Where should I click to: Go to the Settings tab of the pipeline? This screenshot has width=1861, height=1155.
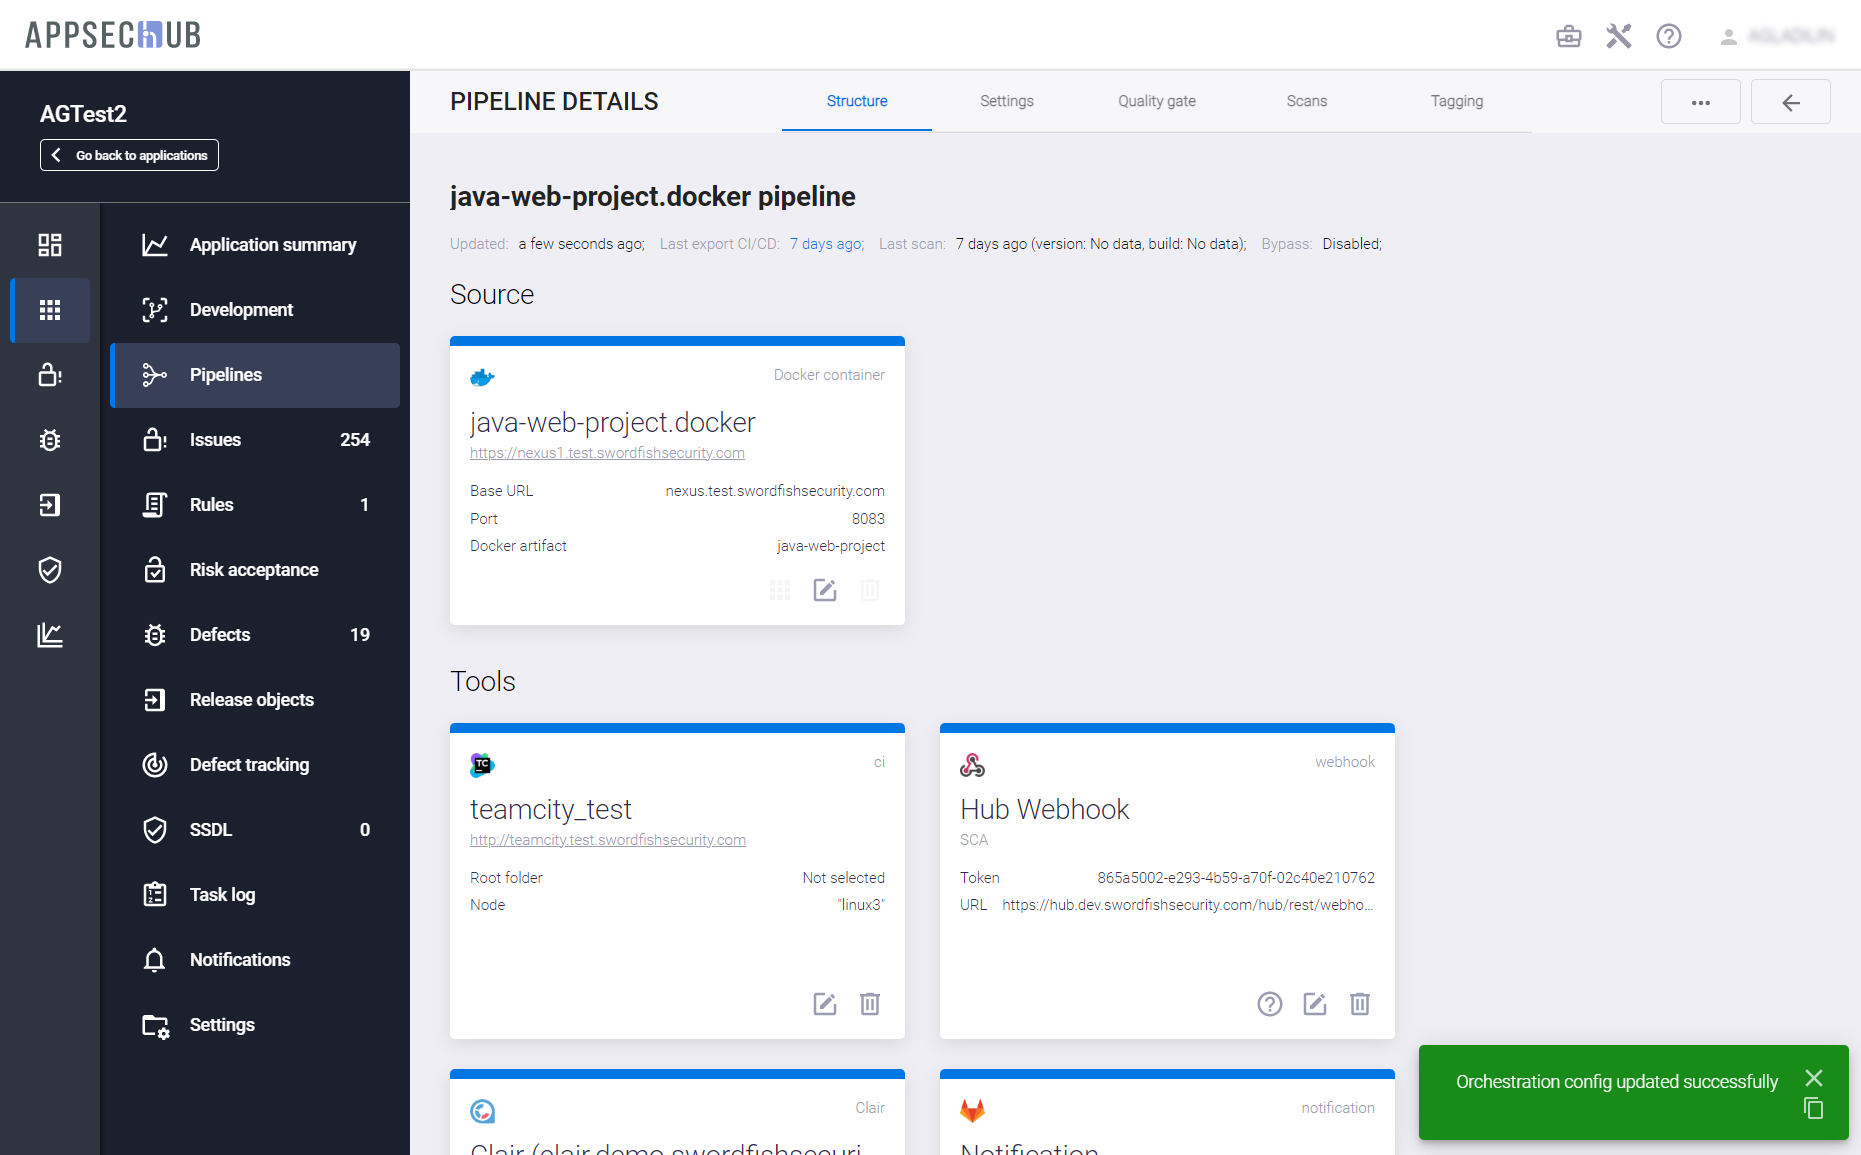click(1006, 101)
